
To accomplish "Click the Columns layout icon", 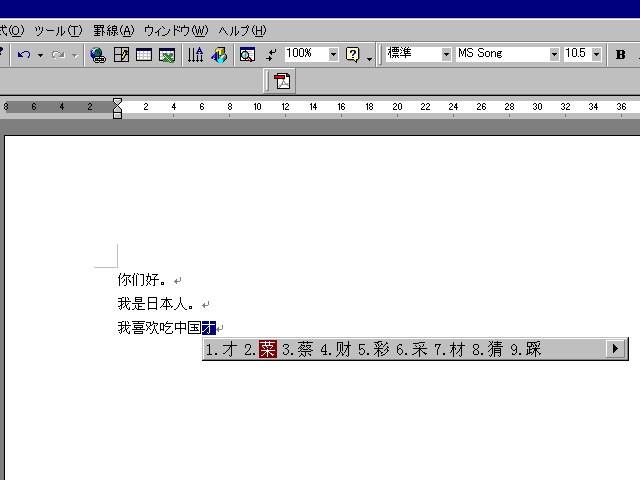I will coord(196,55).
